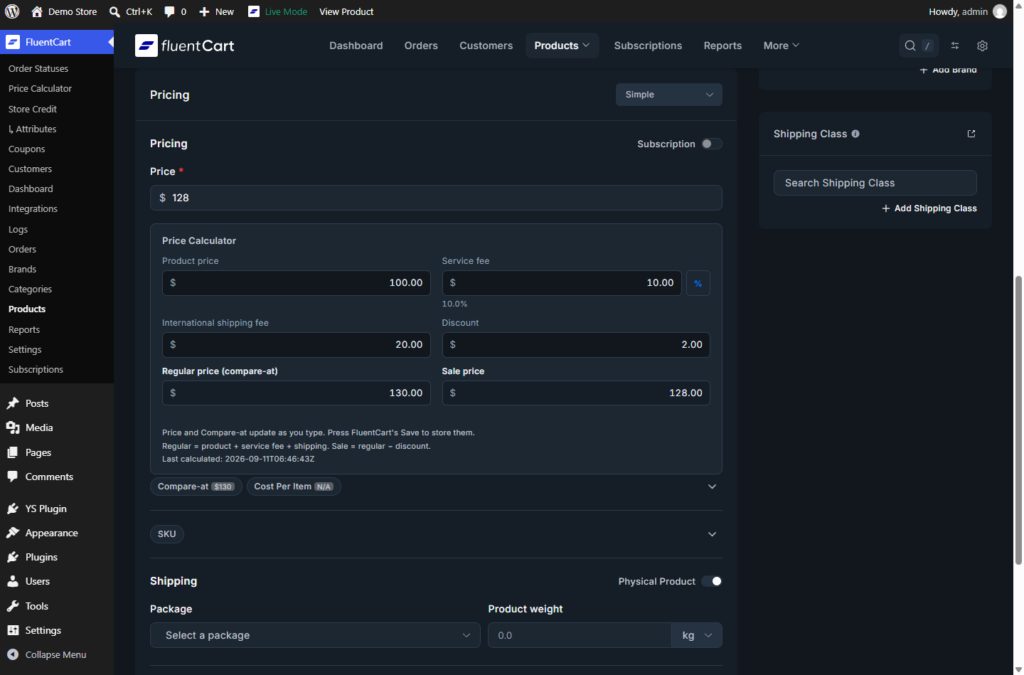Open the More navigation menu
Image resolution: width=1024 pixels, height=675 pixels.
[781, 46]
